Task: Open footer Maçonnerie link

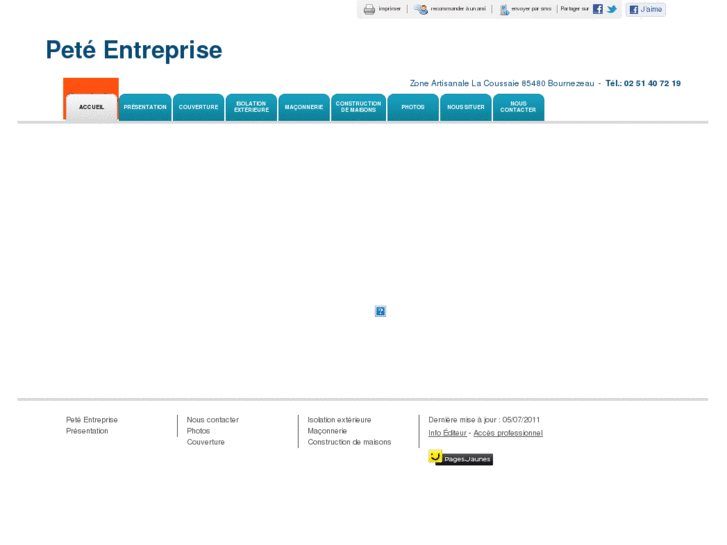Action: pyautogui.click(x=327, y=431)
